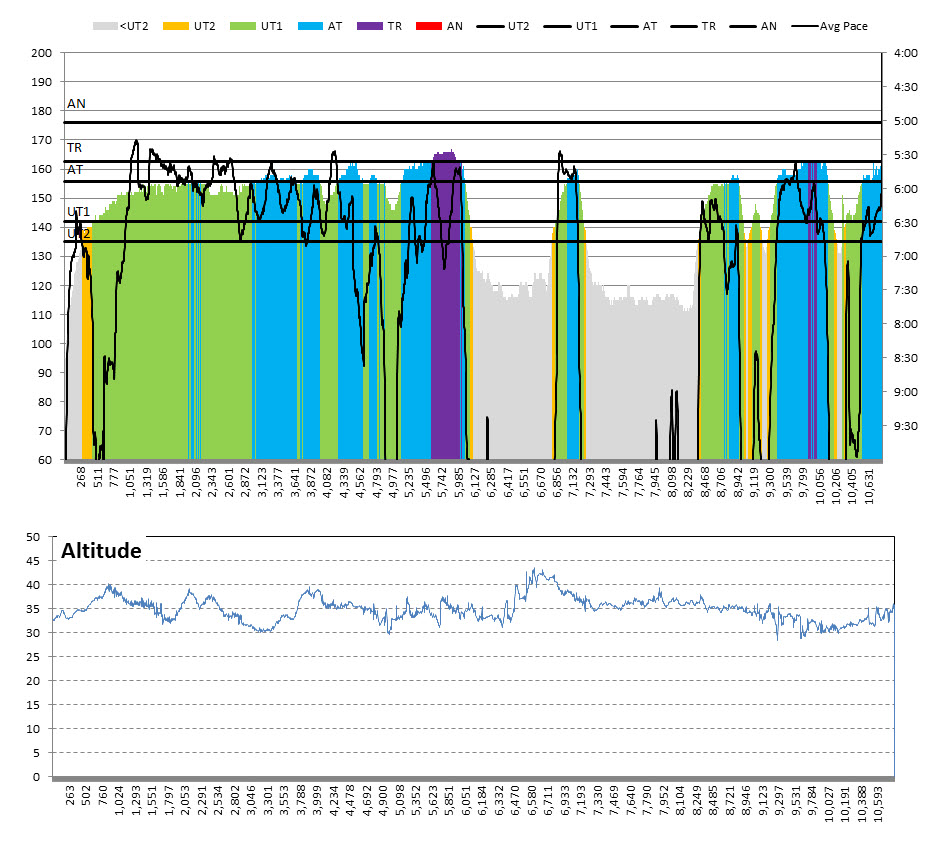The width and height of the screenshot is (948, 841).
Task: Click the AN threshold label inside the chart
Action: coord(76,103)
